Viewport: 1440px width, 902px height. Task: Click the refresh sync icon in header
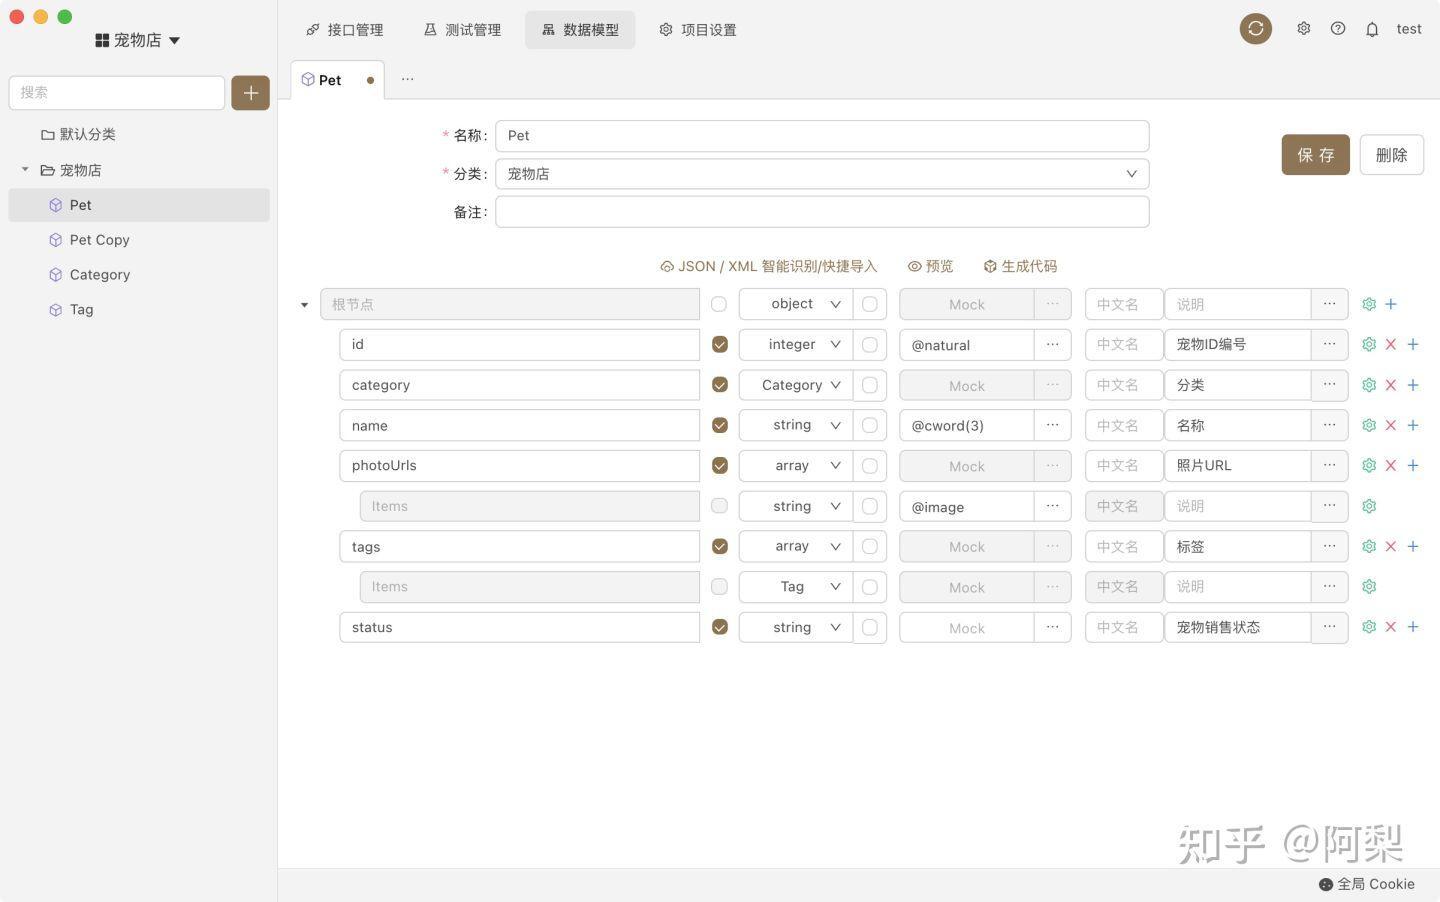1255,29
